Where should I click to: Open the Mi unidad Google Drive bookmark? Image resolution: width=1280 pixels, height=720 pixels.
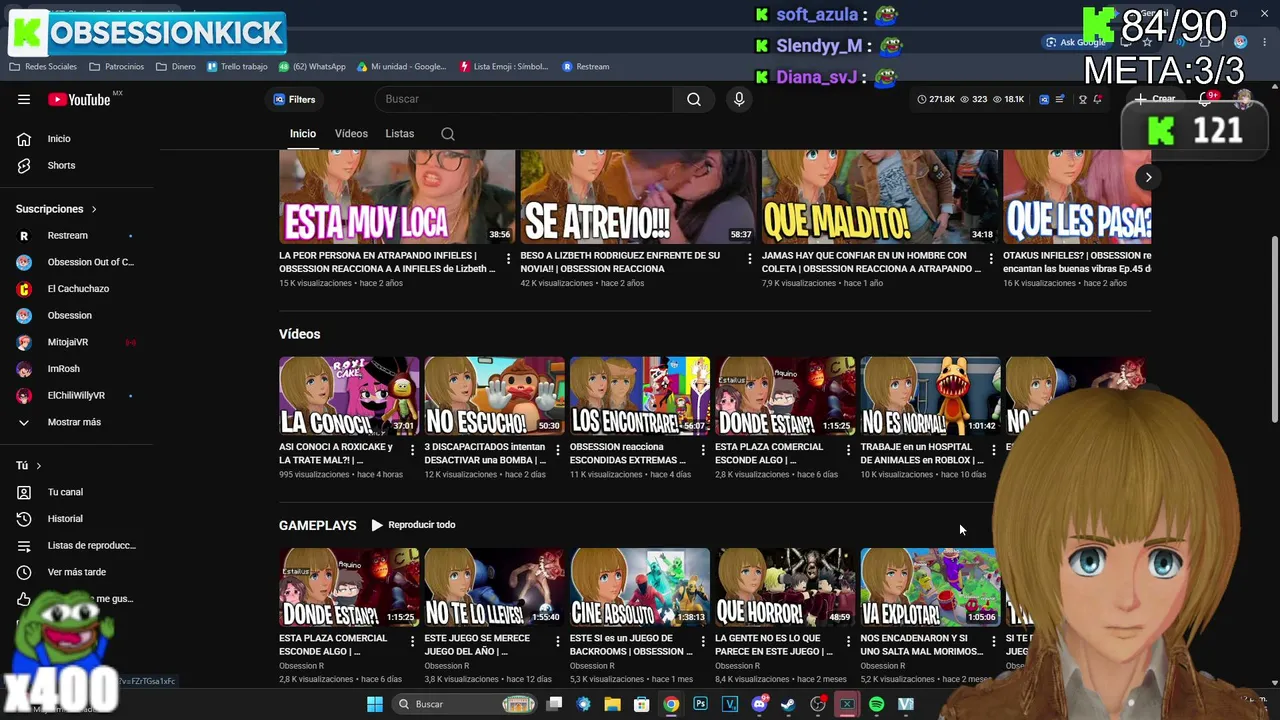point(402,67)
